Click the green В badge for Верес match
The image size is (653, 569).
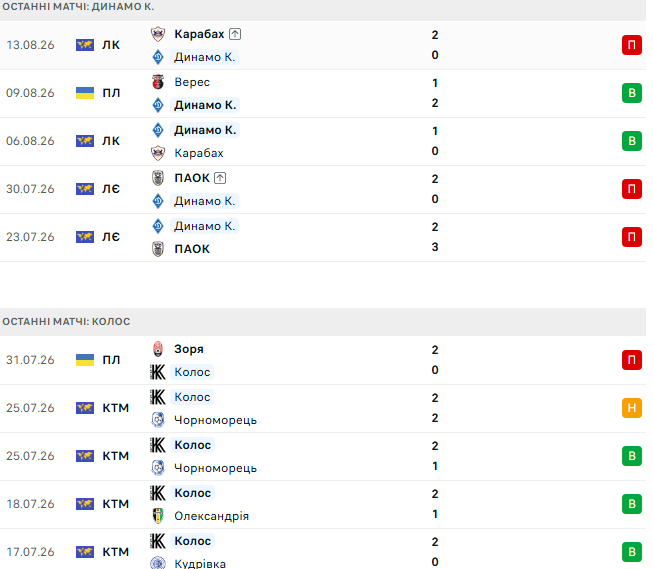(x=632, y=93)
